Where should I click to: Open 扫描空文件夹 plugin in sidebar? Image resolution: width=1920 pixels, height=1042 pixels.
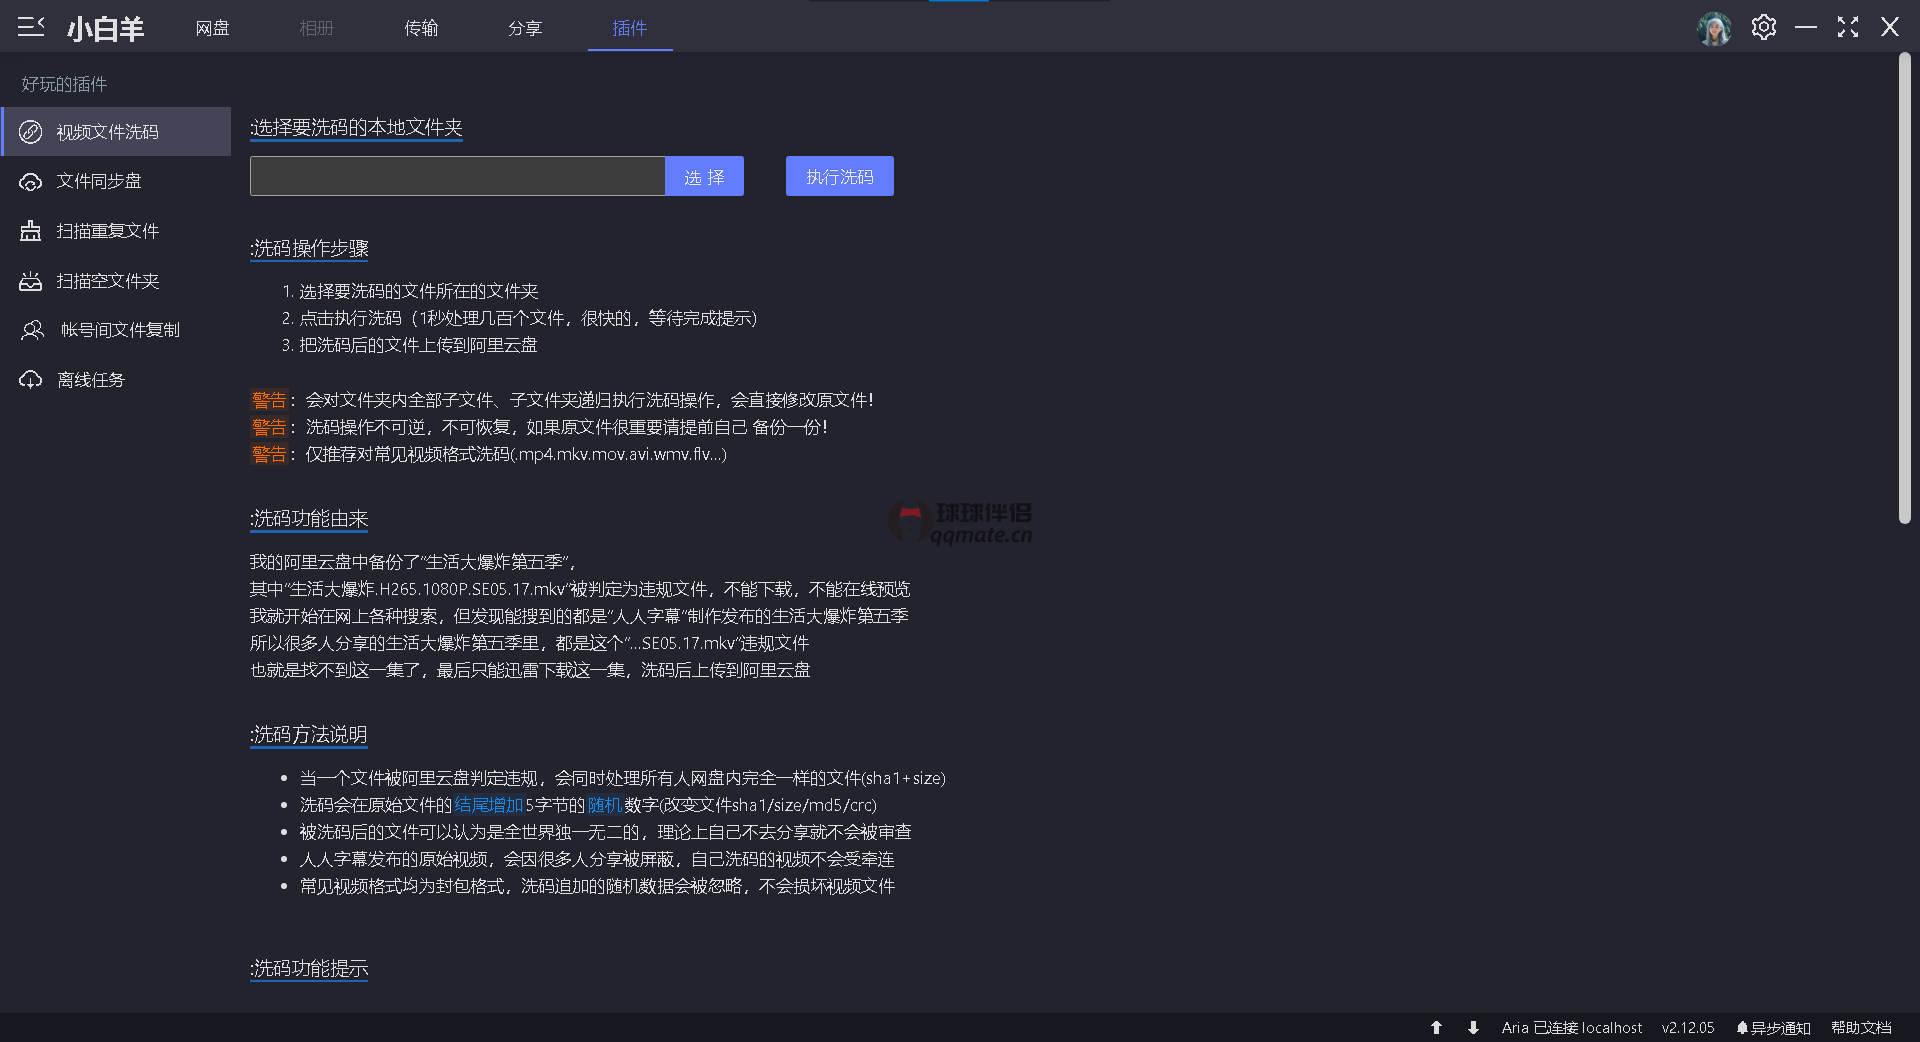click(107, 281)
